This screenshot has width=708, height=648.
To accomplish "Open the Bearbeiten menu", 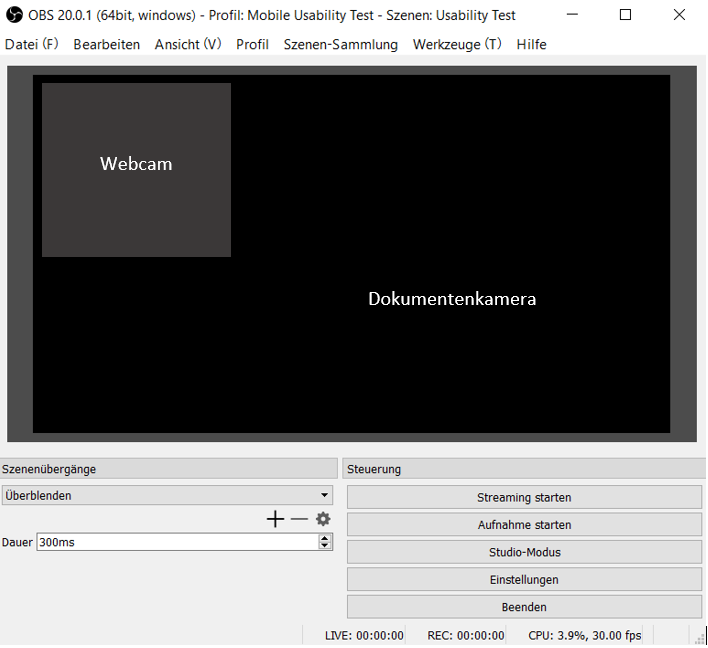I will tap(107, 44).
